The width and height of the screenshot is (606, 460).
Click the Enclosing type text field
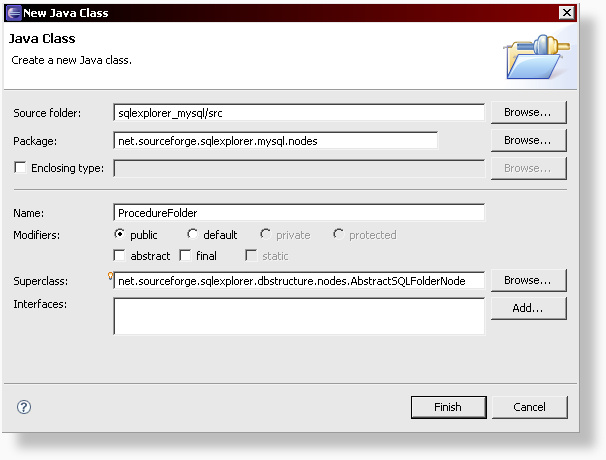(x=299, y=169)
